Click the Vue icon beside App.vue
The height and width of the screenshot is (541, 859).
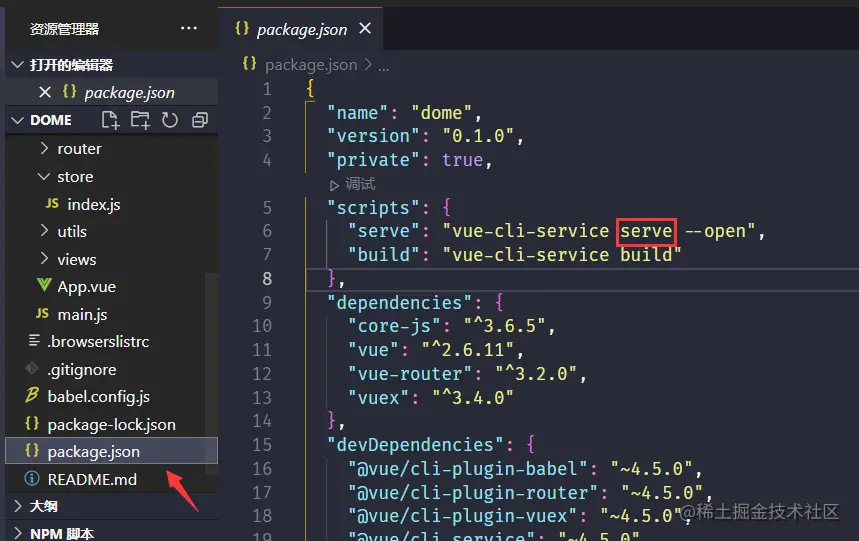coord(44,285)
